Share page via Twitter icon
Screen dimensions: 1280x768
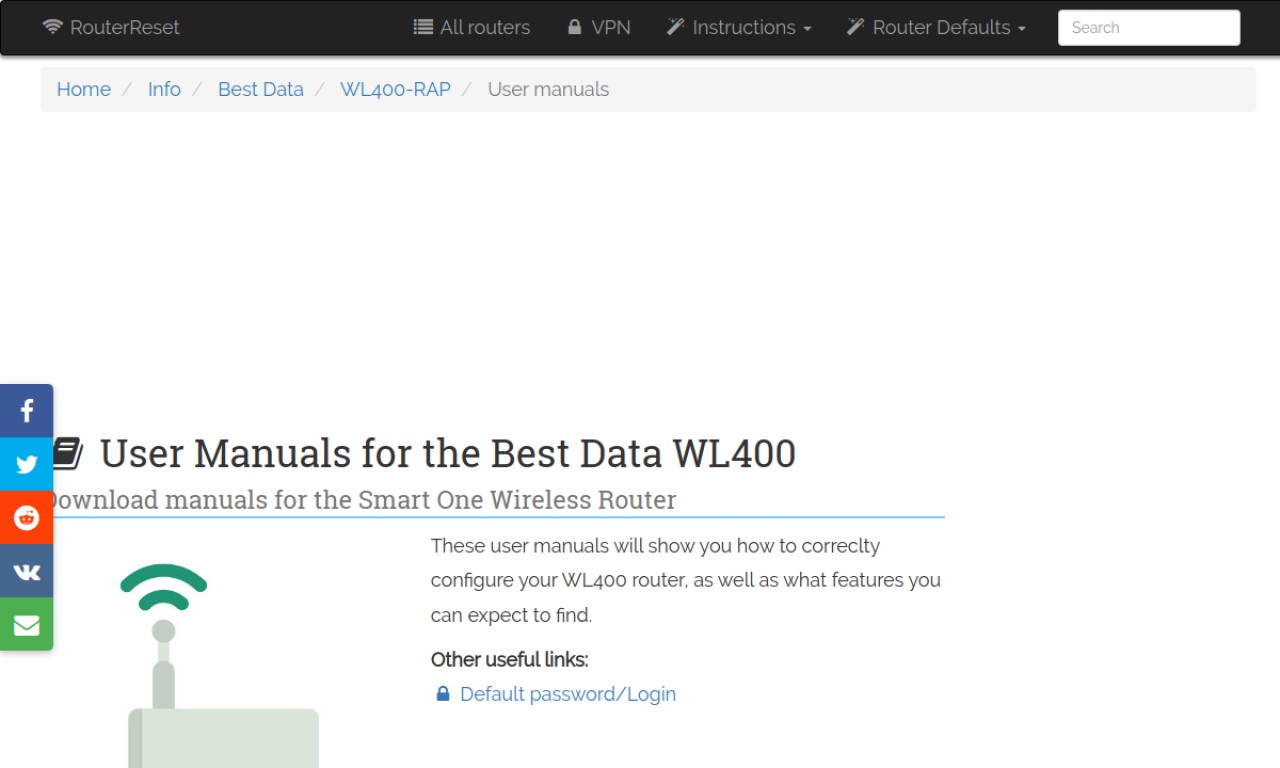coord(26,464)
